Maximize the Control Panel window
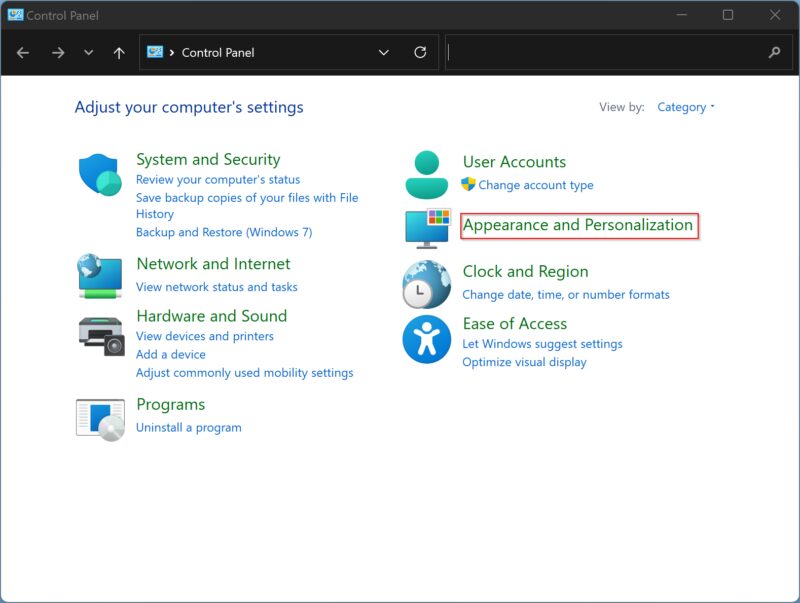 click(x=728, y=15)
